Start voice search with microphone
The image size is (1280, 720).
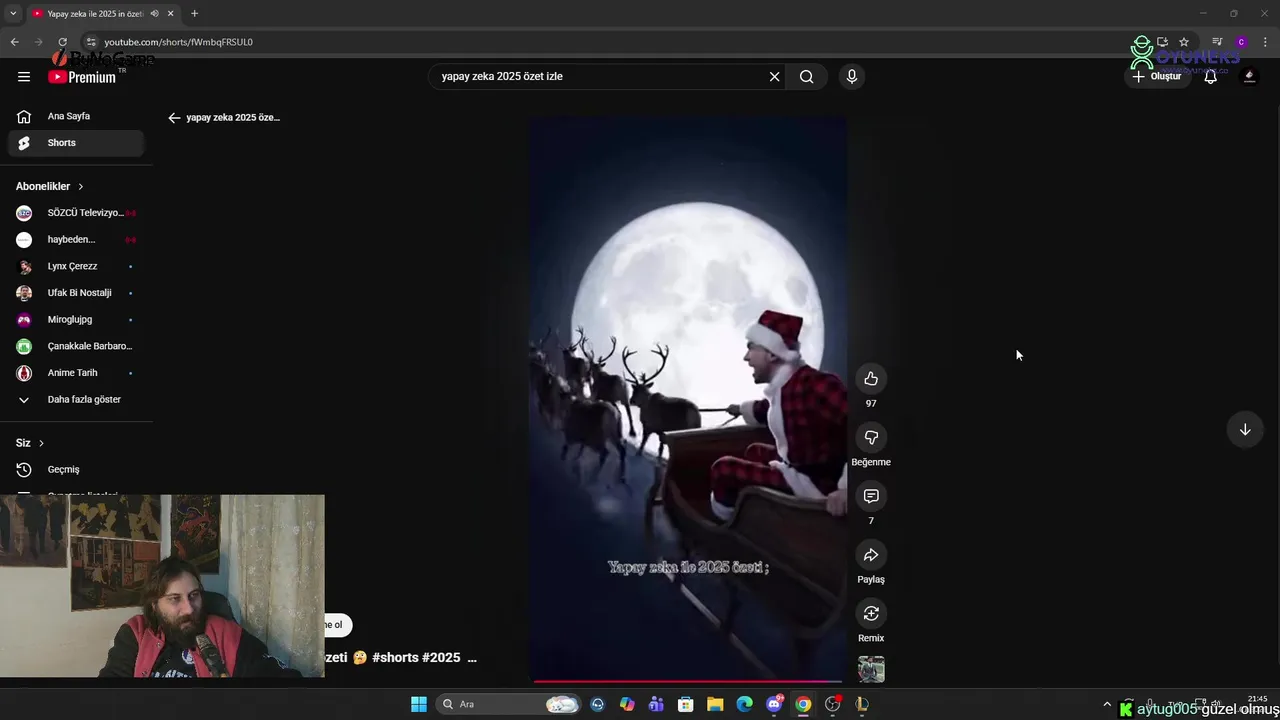(852, 76)
